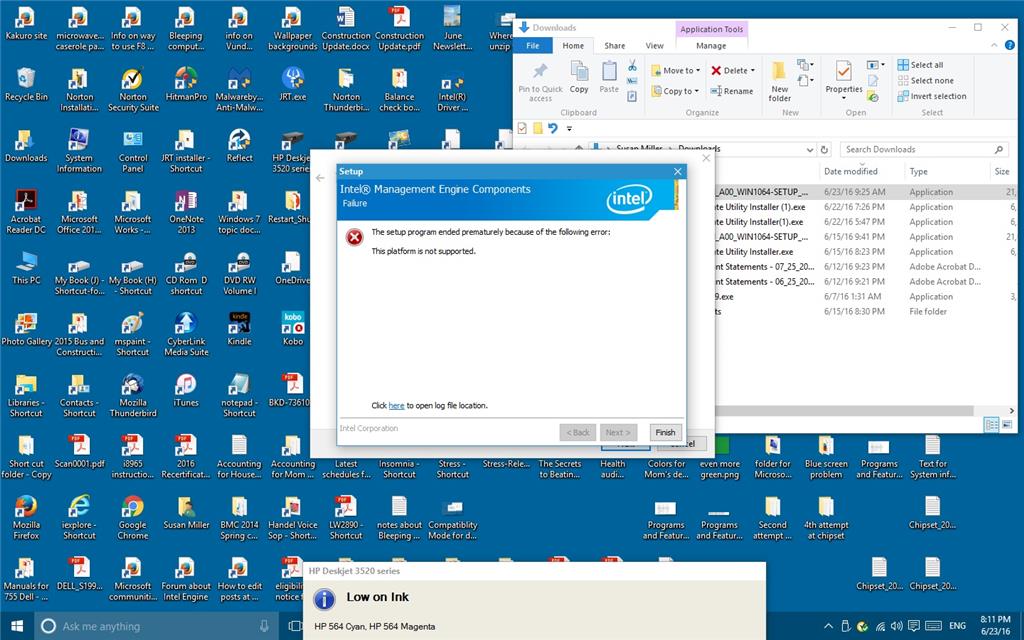The width and height of the screenshot is (1024, 640).
Task: Click the Cut scissors icon in ribbon
Action: coord(632,65)
